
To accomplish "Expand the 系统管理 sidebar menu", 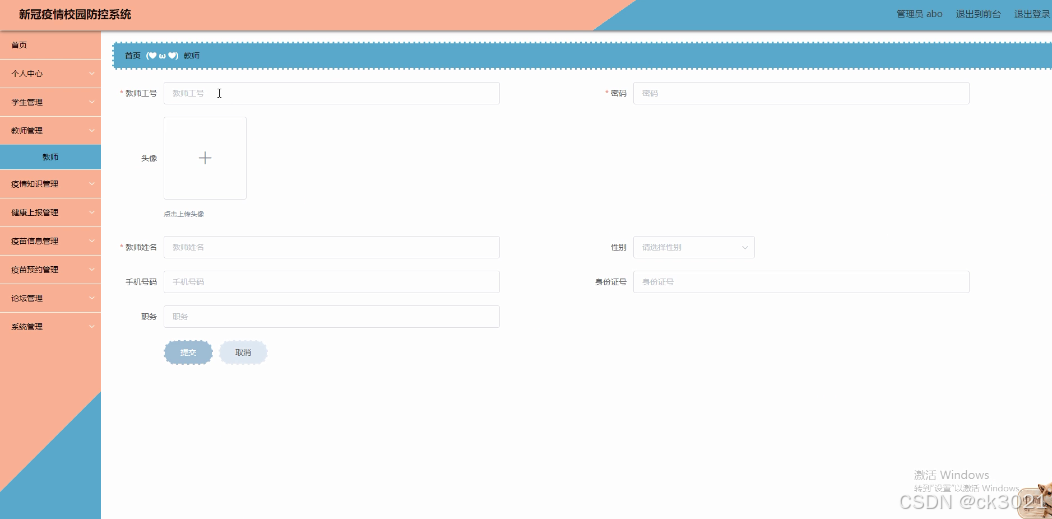I will click(x=50, y=327).
